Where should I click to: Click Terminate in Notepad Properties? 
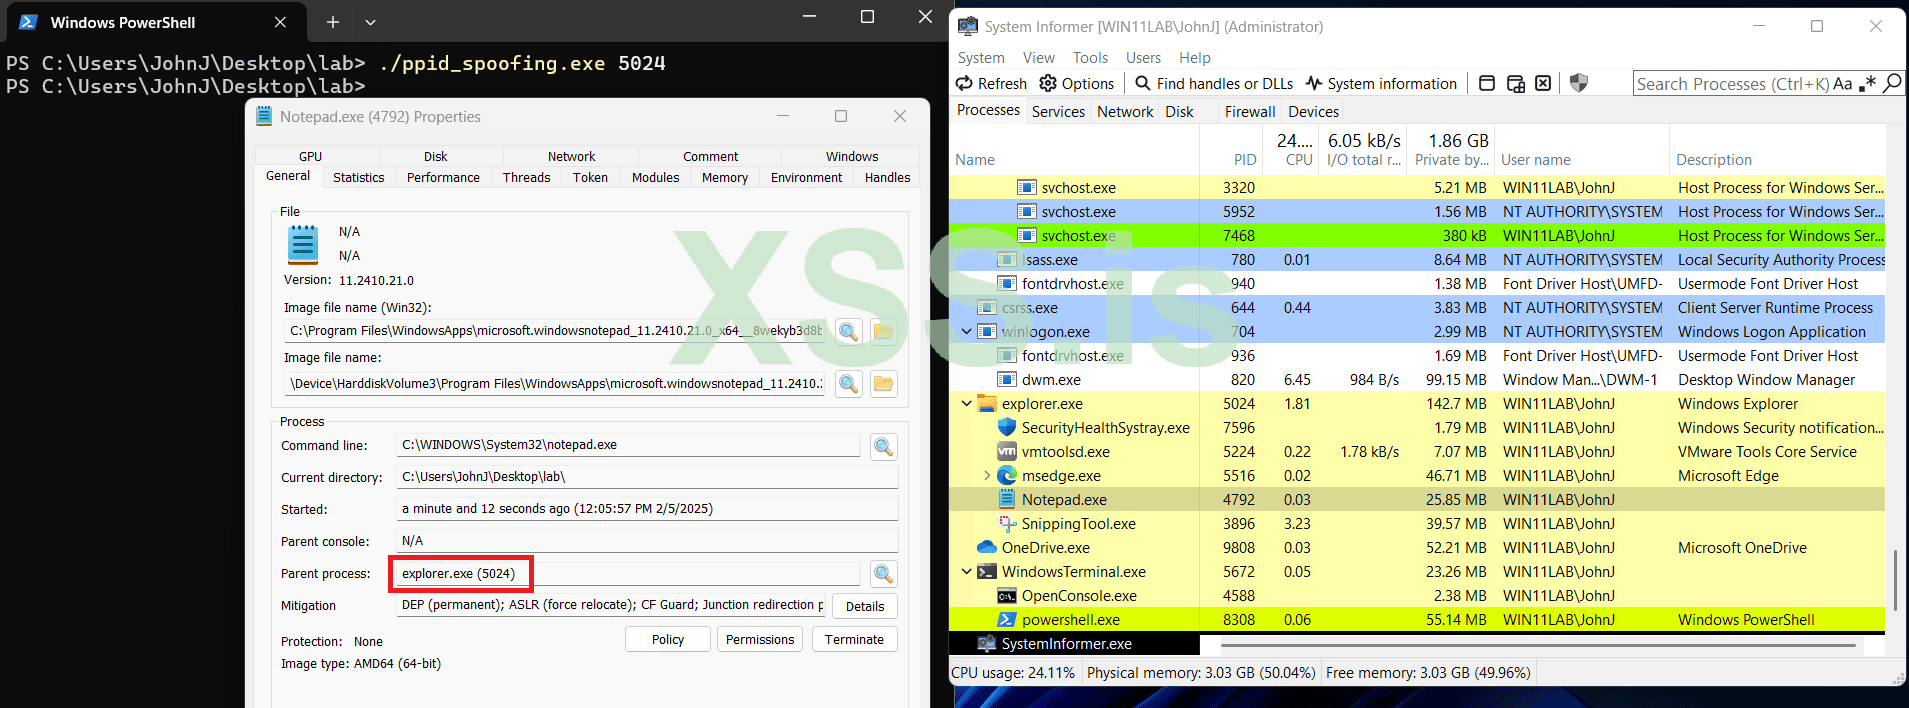coord(854,639)
